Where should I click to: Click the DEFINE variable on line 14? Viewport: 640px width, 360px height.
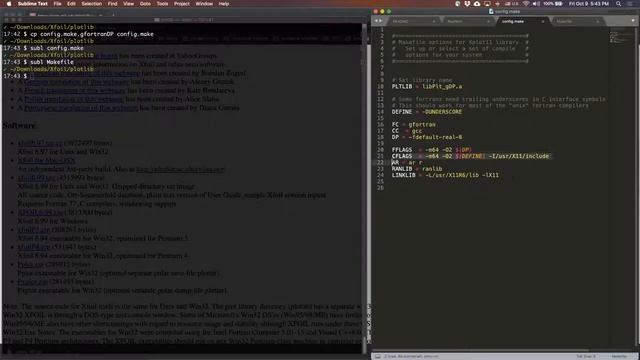[402, 112]
